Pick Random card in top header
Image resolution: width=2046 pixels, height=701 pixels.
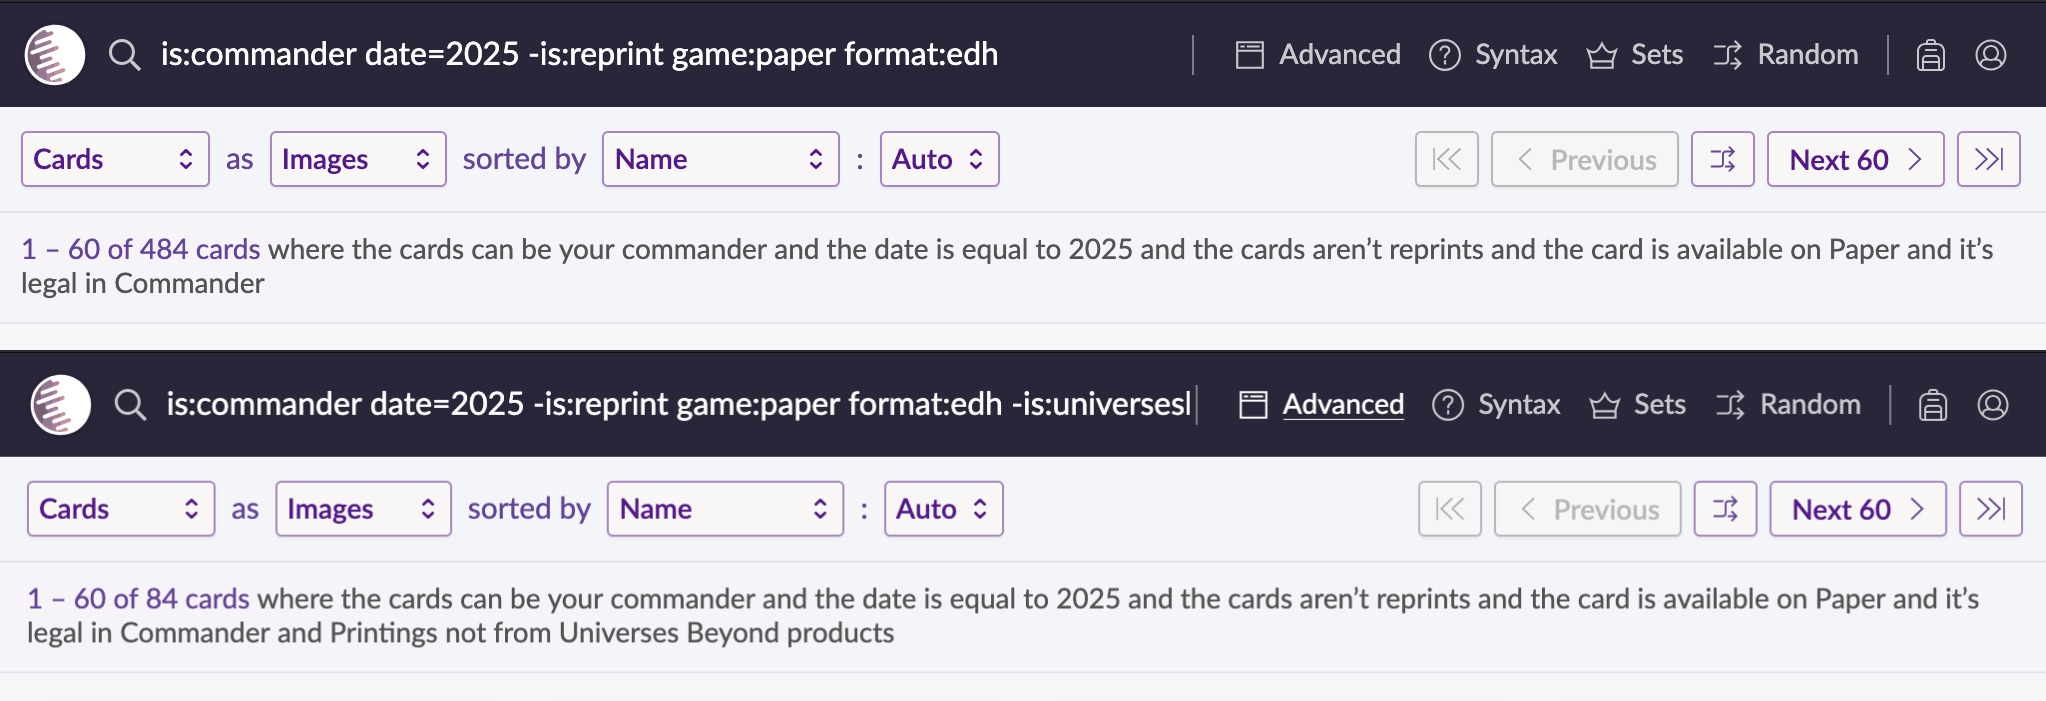click(1785, 54)
